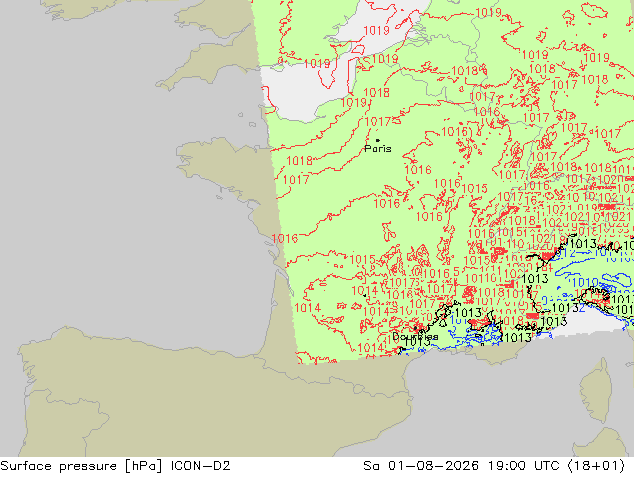The height and width of the screenshot is (490, 634).
Task: Click the '19:00 UTC' time text
Action: tap(523, 466)
